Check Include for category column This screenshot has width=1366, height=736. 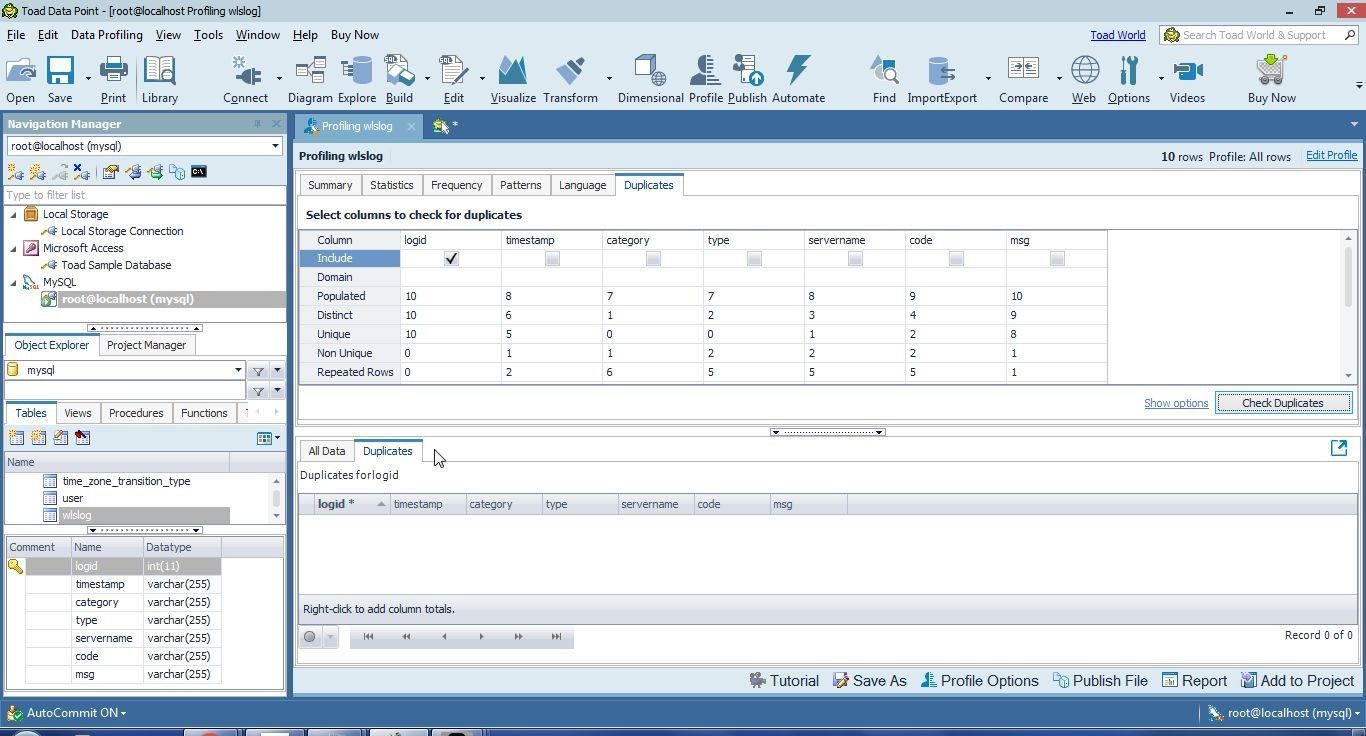click(653, 258)
